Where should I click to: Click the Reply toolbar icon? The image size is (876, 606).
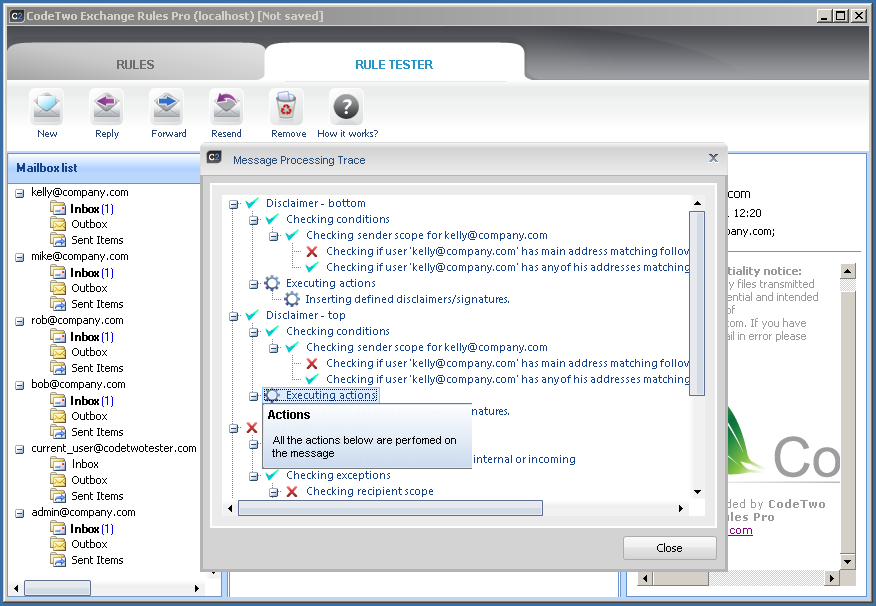click(107, 107)
